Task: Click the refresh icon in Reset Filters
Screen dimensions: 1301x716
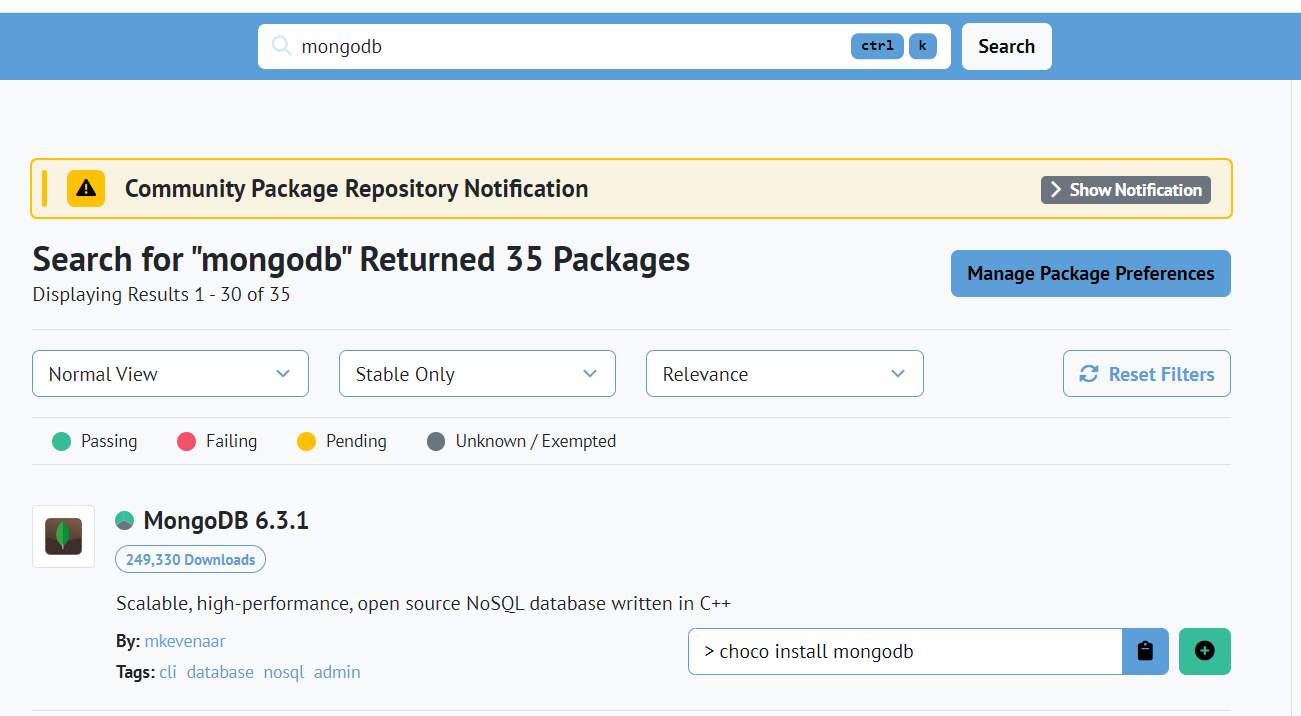Action: (x=1089, y=374)
